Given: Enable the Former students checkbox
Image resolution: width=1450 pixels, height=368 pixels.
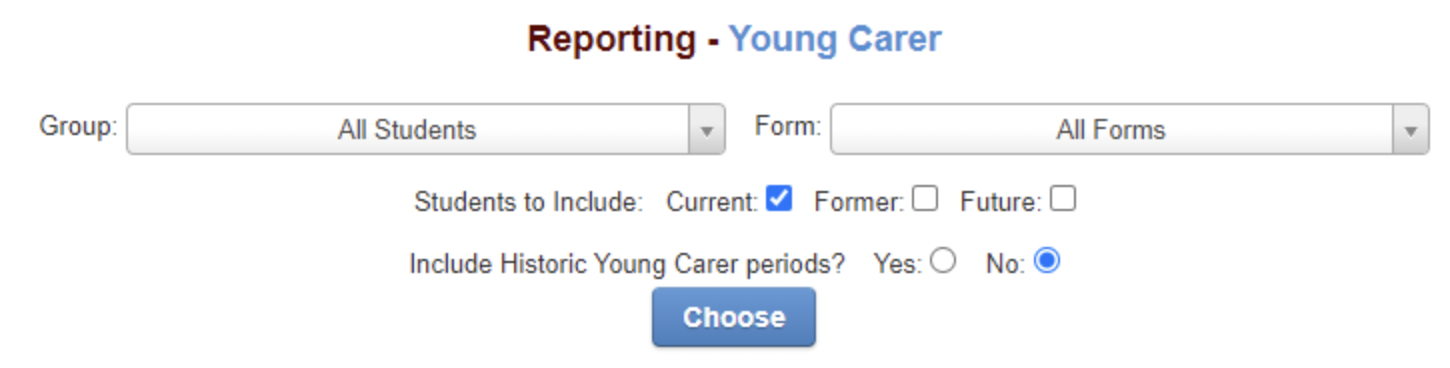Looking at the screenshot, I should click(925, 199).
